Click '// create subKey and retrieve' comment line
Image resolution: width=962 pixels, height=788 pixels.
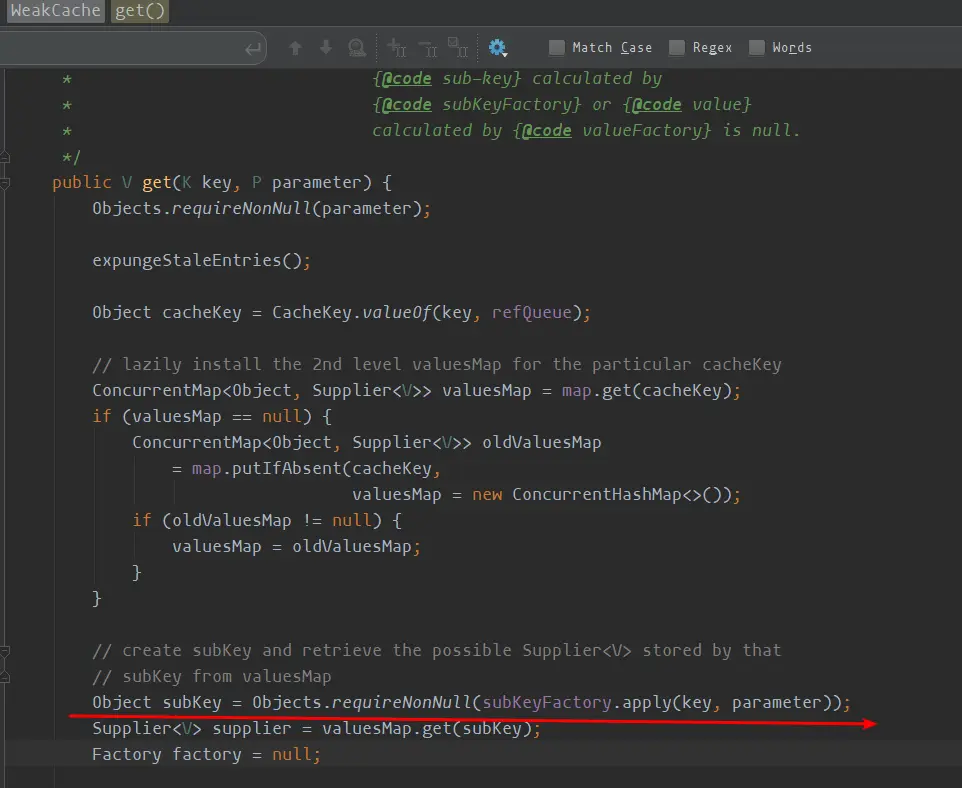pyautogui.click(x=437, y=651)
